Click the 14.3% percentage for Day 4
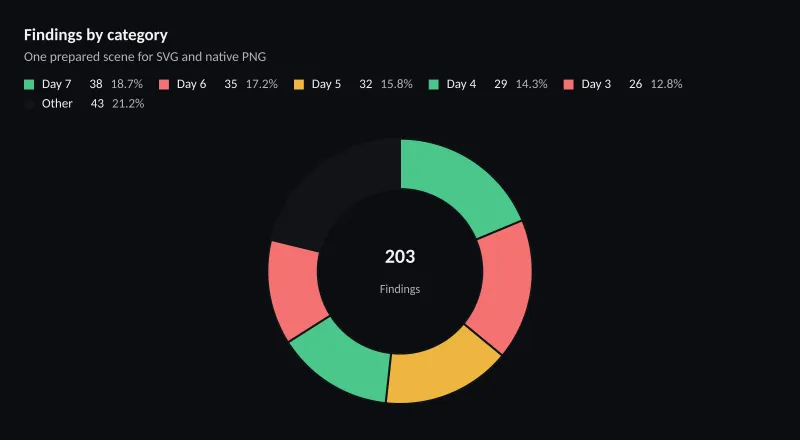 532,84
